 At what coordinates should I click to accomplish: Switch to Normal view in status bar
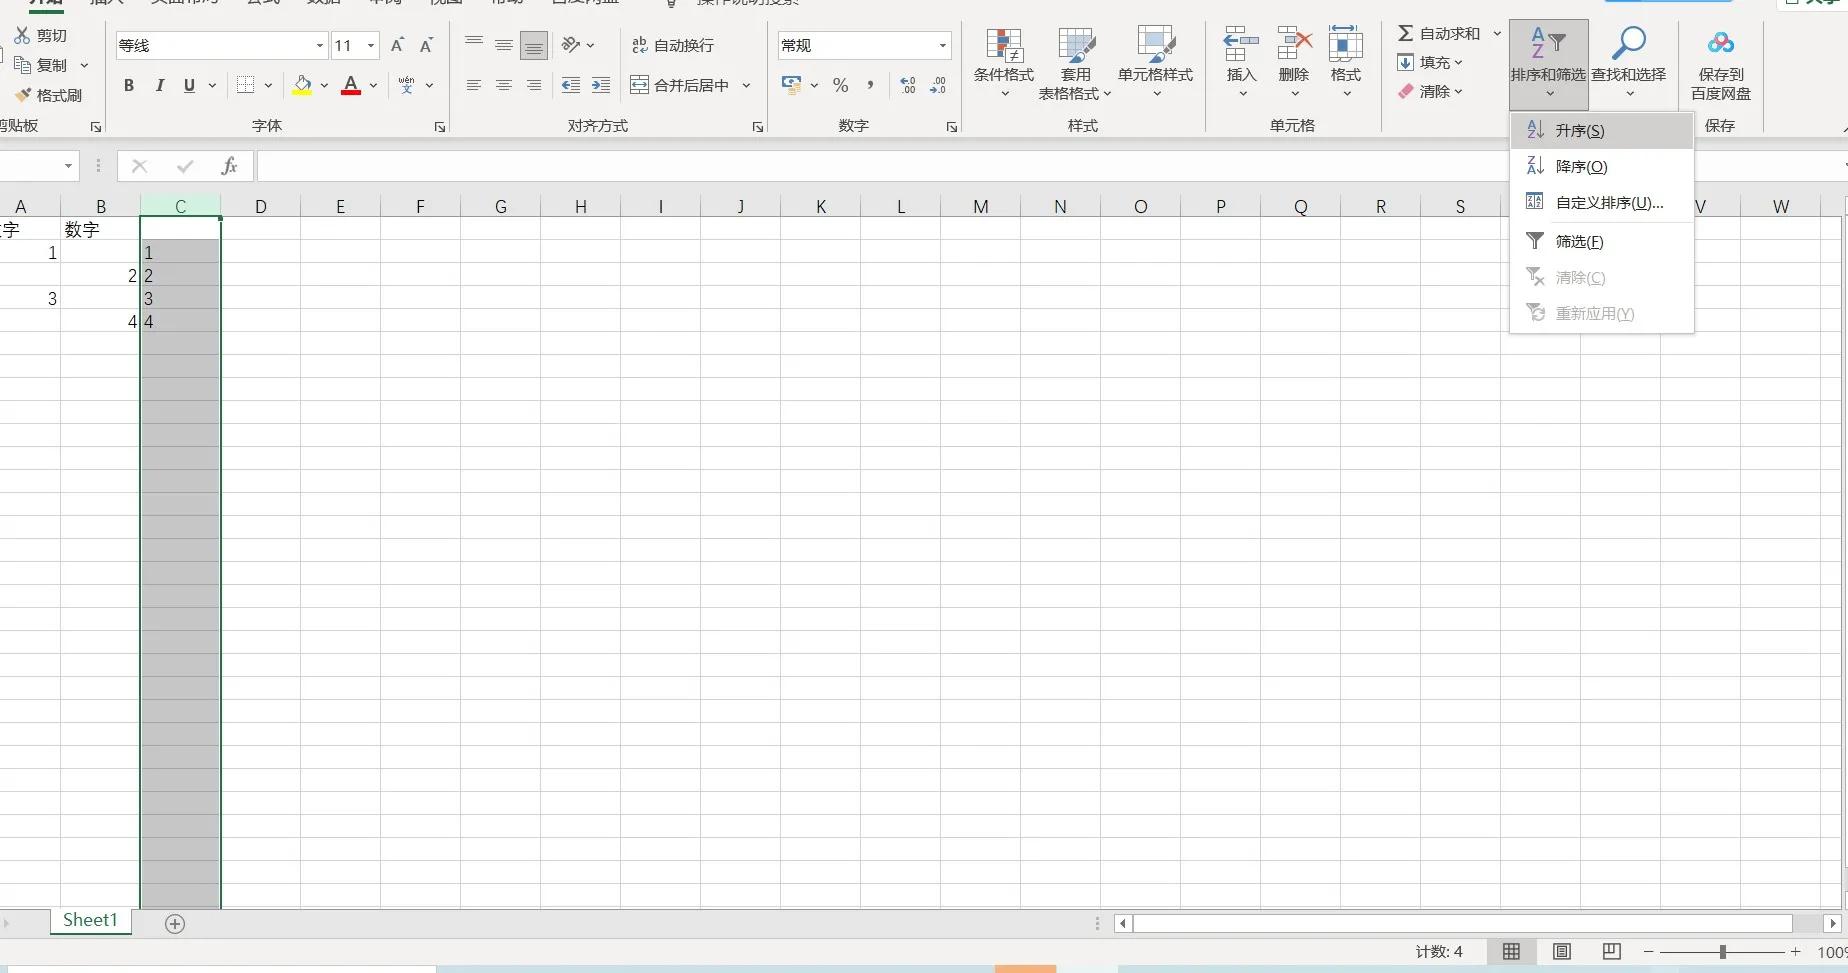pyautogui.click(x=1511, y=952)
